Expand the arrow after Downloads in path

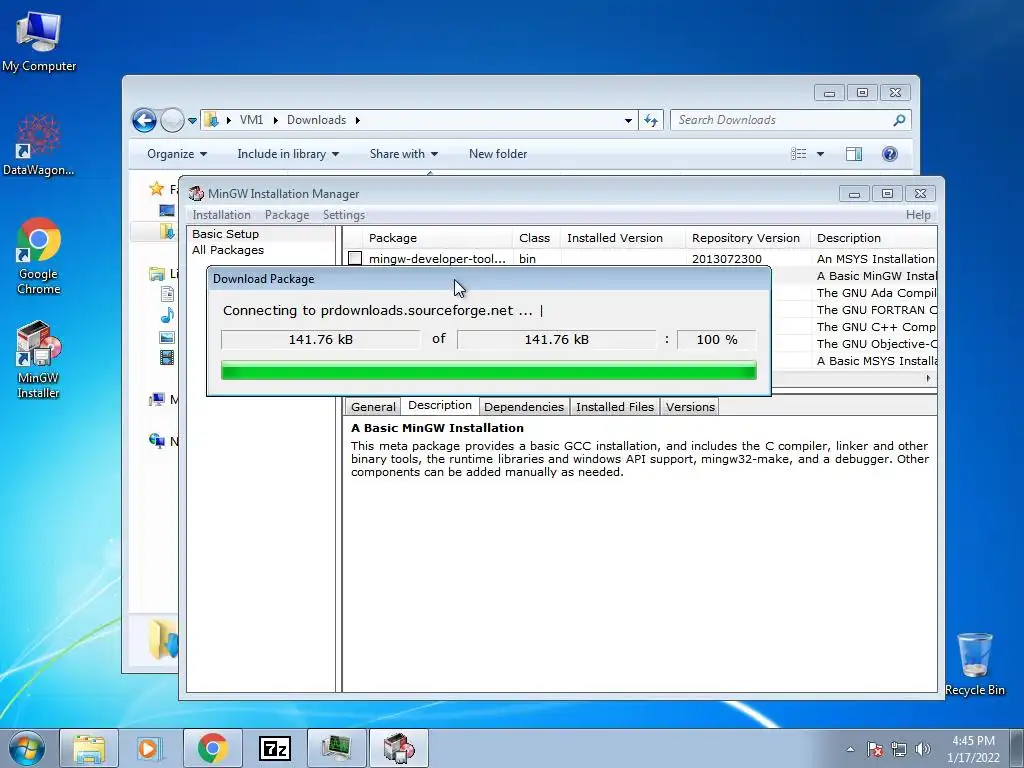pos(358,120)
